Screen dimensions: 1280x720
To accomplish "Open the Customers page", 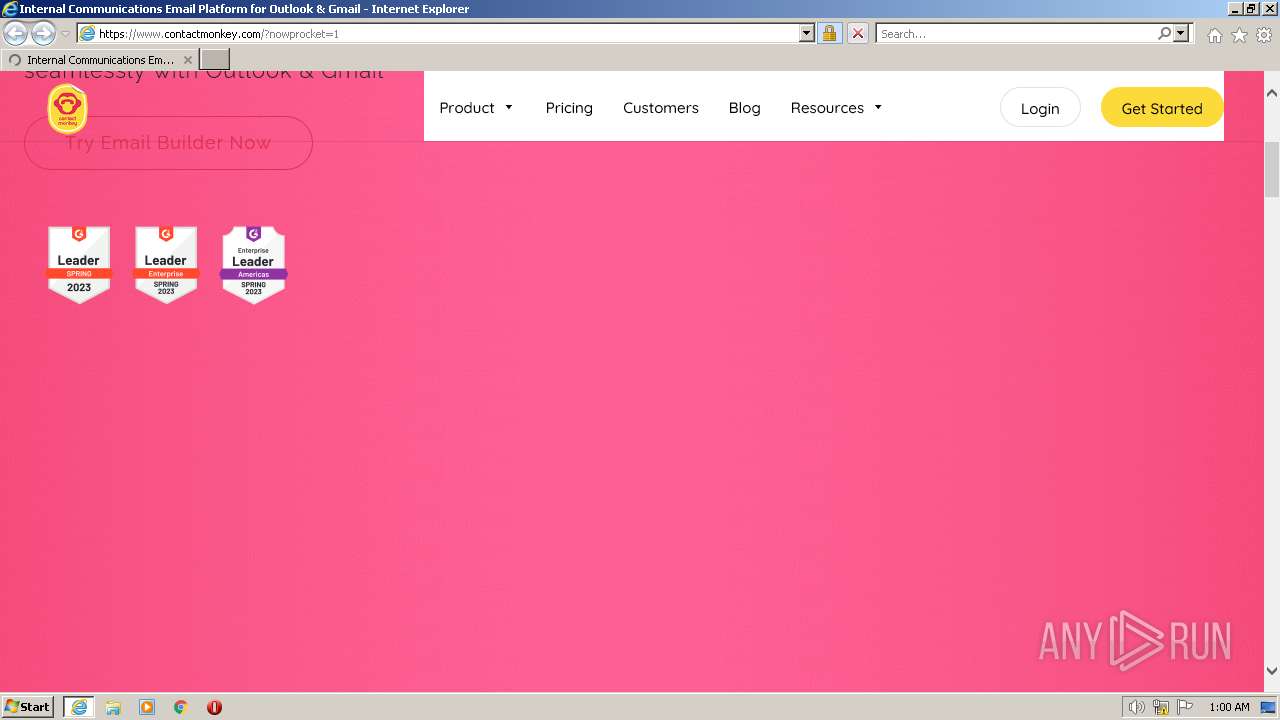I will tap(661, 108).
